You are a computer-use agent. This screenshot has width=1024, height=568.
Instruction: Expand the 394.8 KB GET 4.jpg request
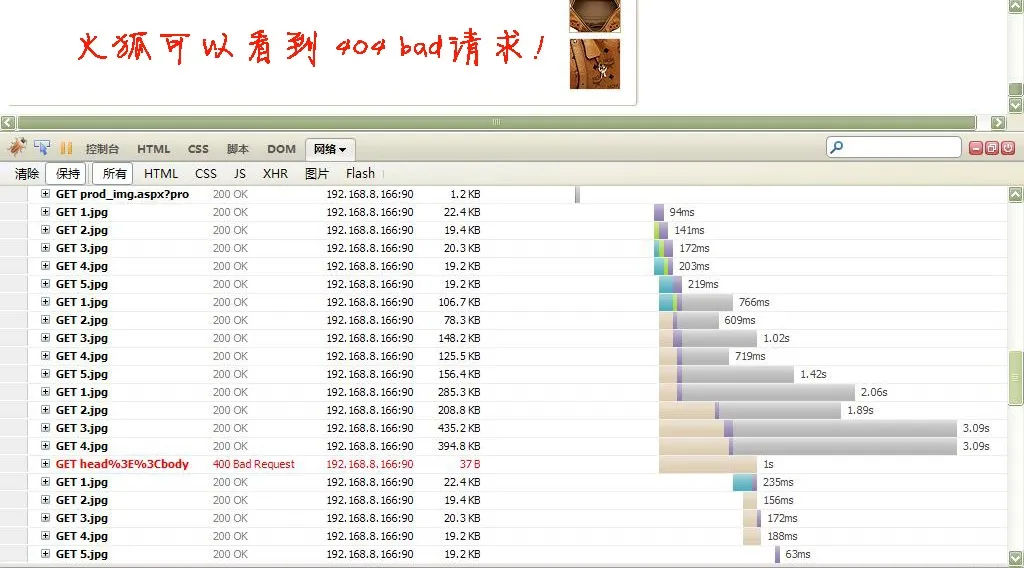pos(45,446)
